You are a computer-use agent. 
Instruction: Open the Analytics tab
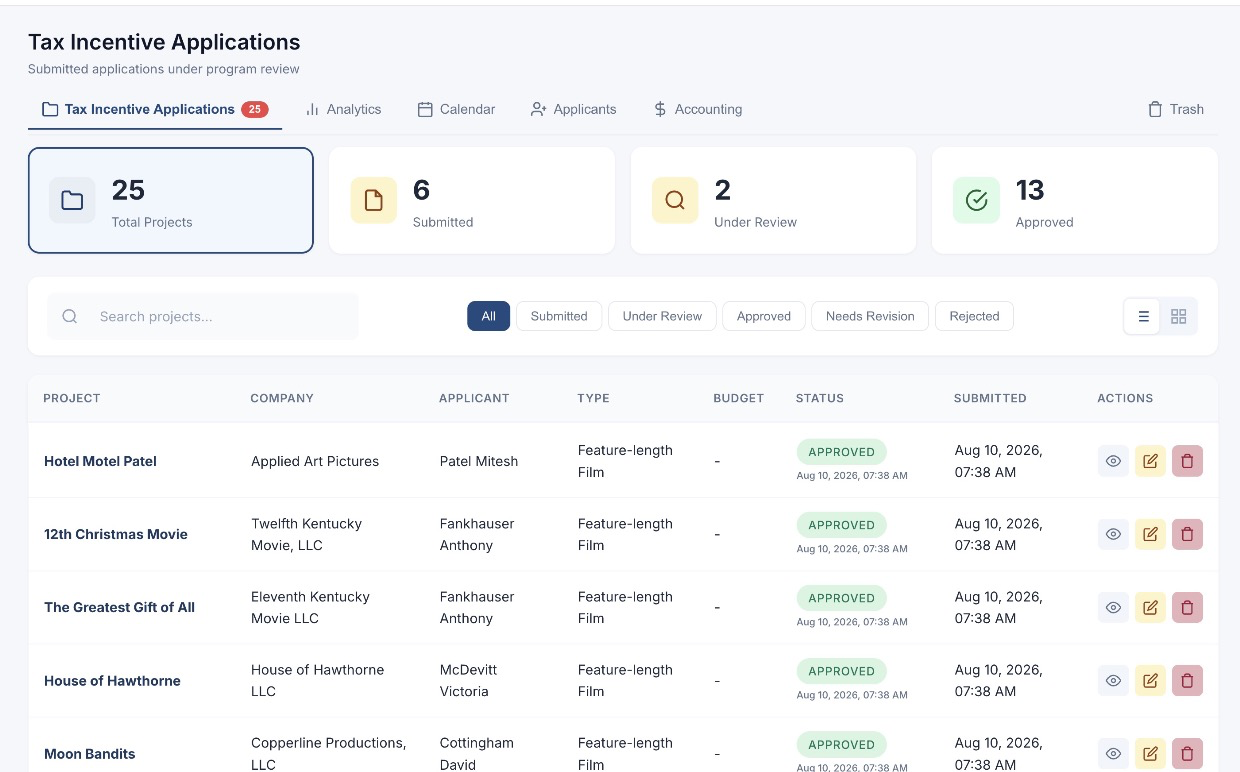(343, 109)
